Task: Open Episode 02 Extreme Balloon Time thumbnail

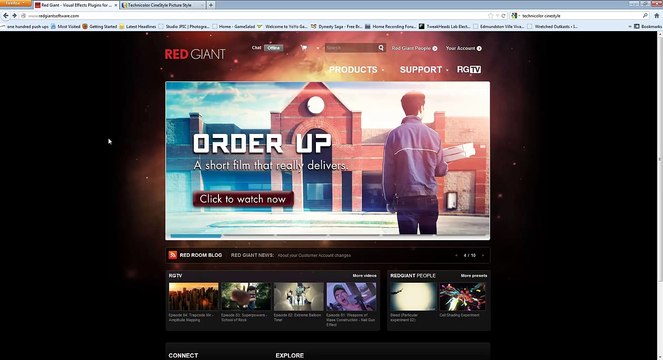Action: click(299, 297)
